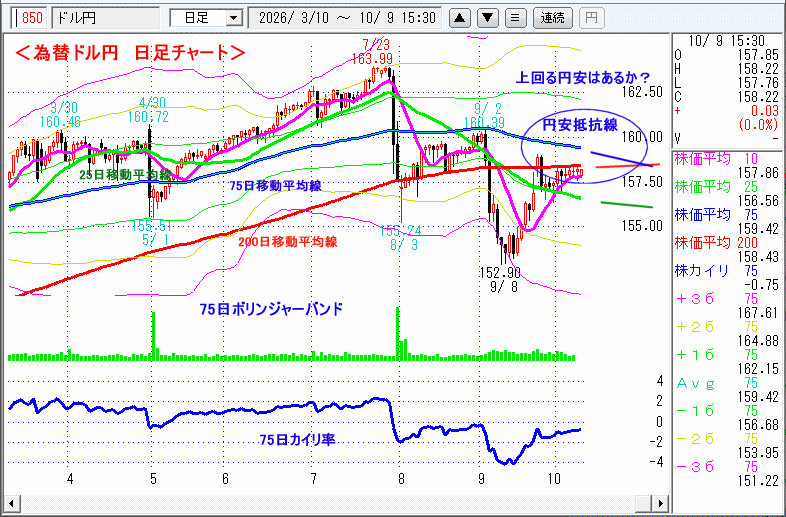Click the tall green volume bar at month 5
This screenshot has height=517, width=786.
point(153,336)
